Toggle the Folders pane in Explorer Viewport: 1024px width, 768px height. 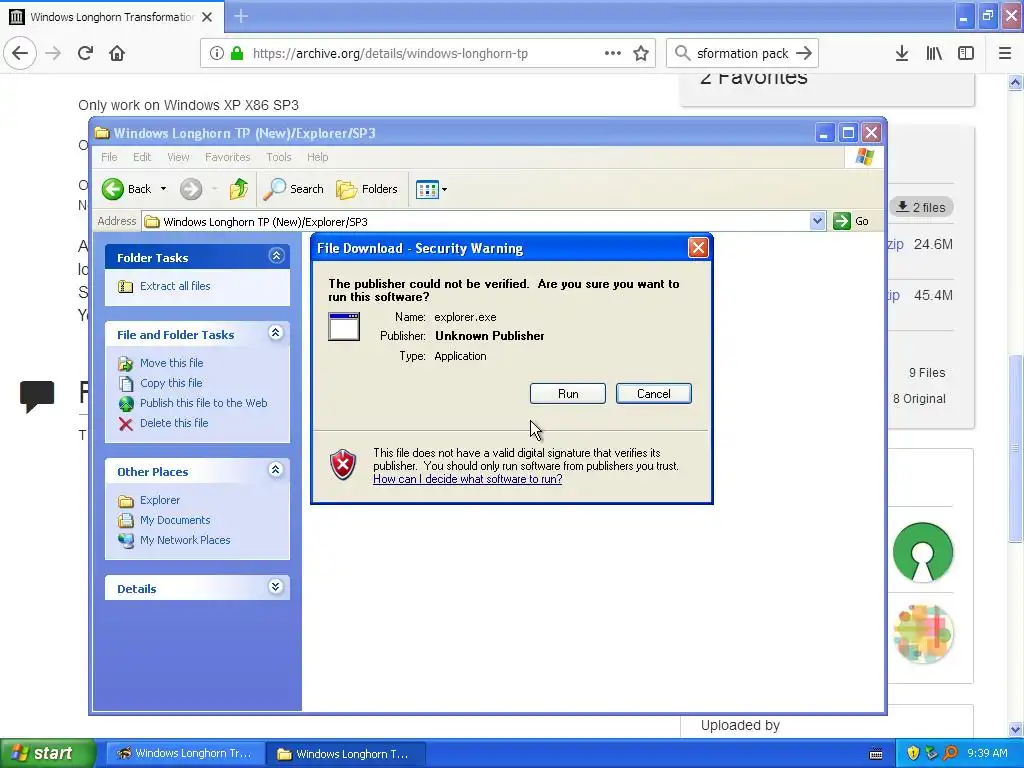[x=367, y=189]
